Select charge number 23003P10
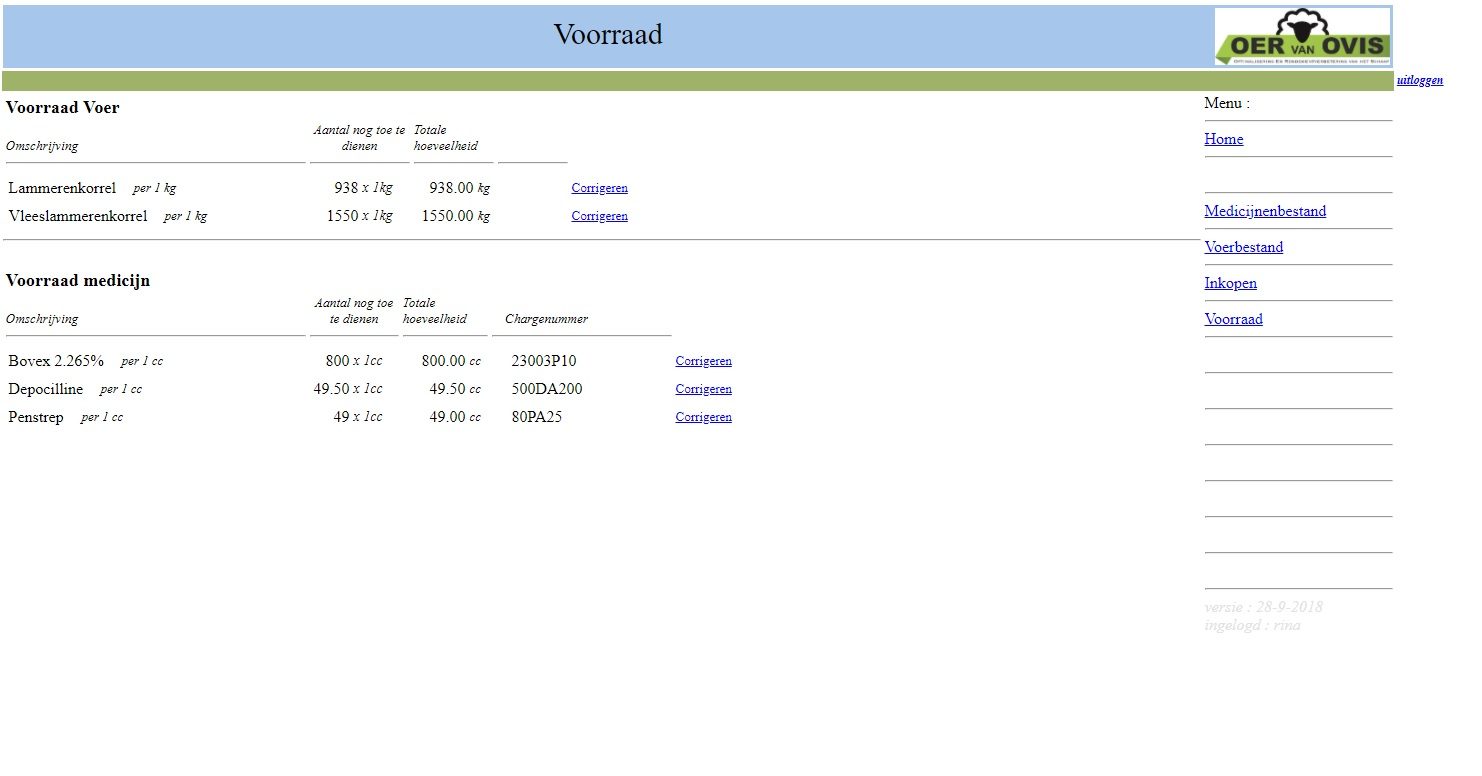This screenshot has width=1482, height=776. coord(543,361)
